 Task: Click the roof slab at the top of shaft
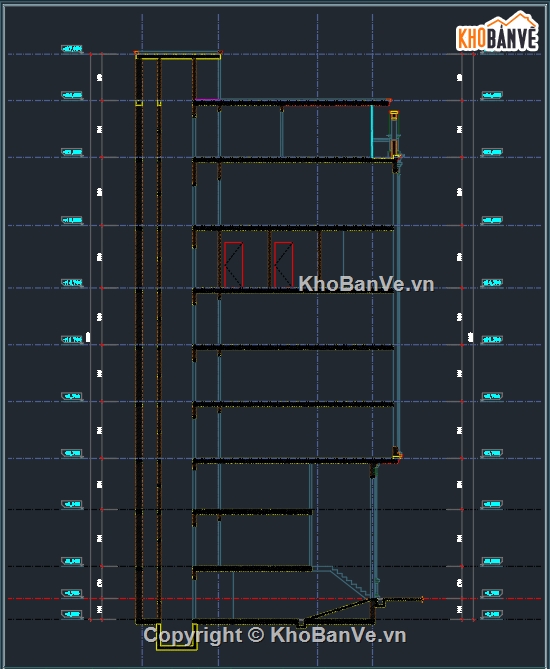(178, 54)
